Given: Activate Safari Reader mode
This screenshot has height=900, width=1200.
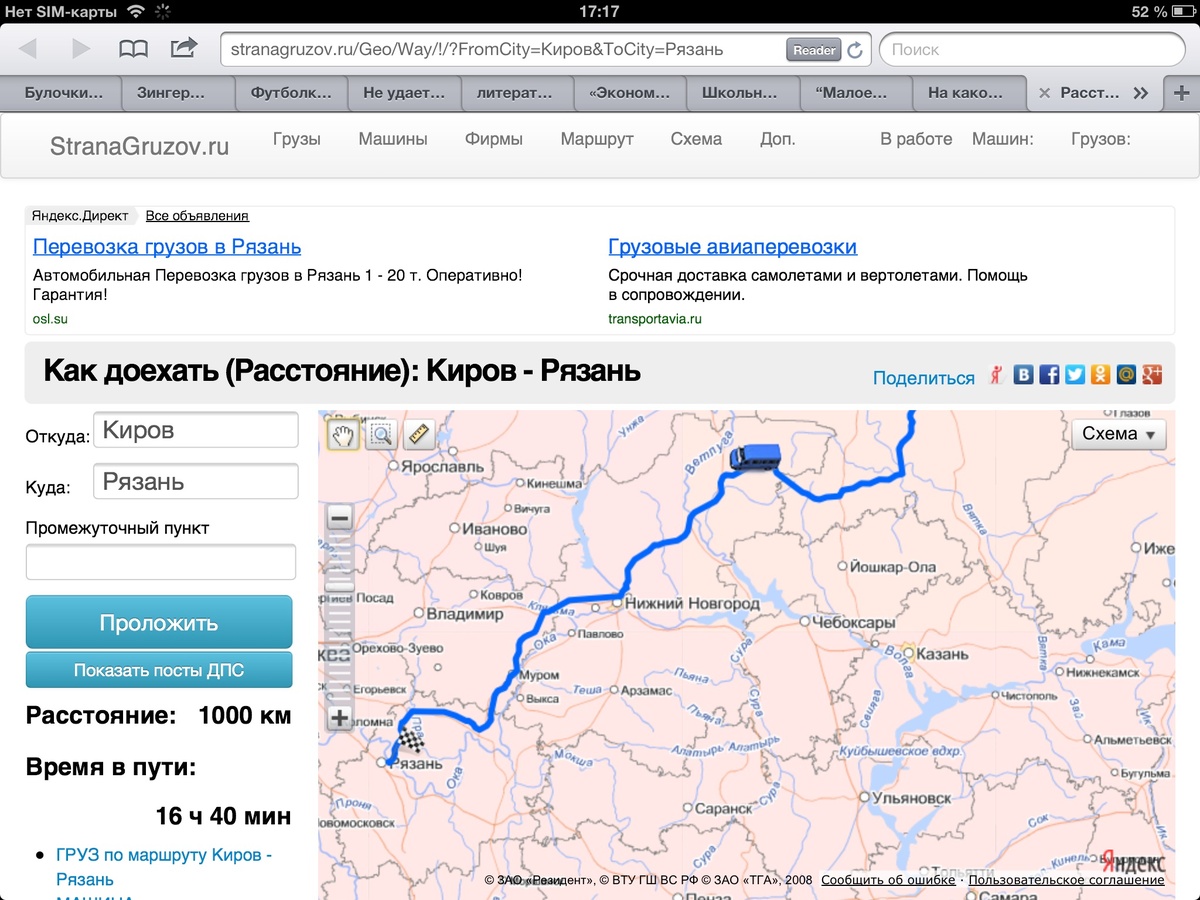Looking at the screenshot, I should [814, 49].
